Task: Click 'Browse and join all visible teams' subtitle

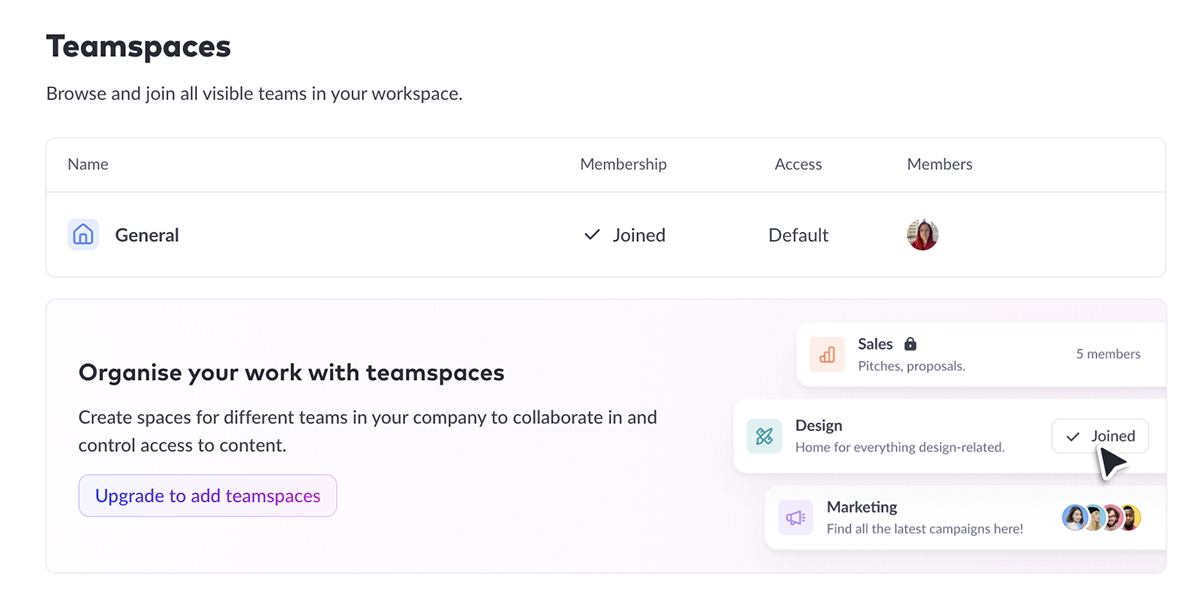Action: [254, 94]
